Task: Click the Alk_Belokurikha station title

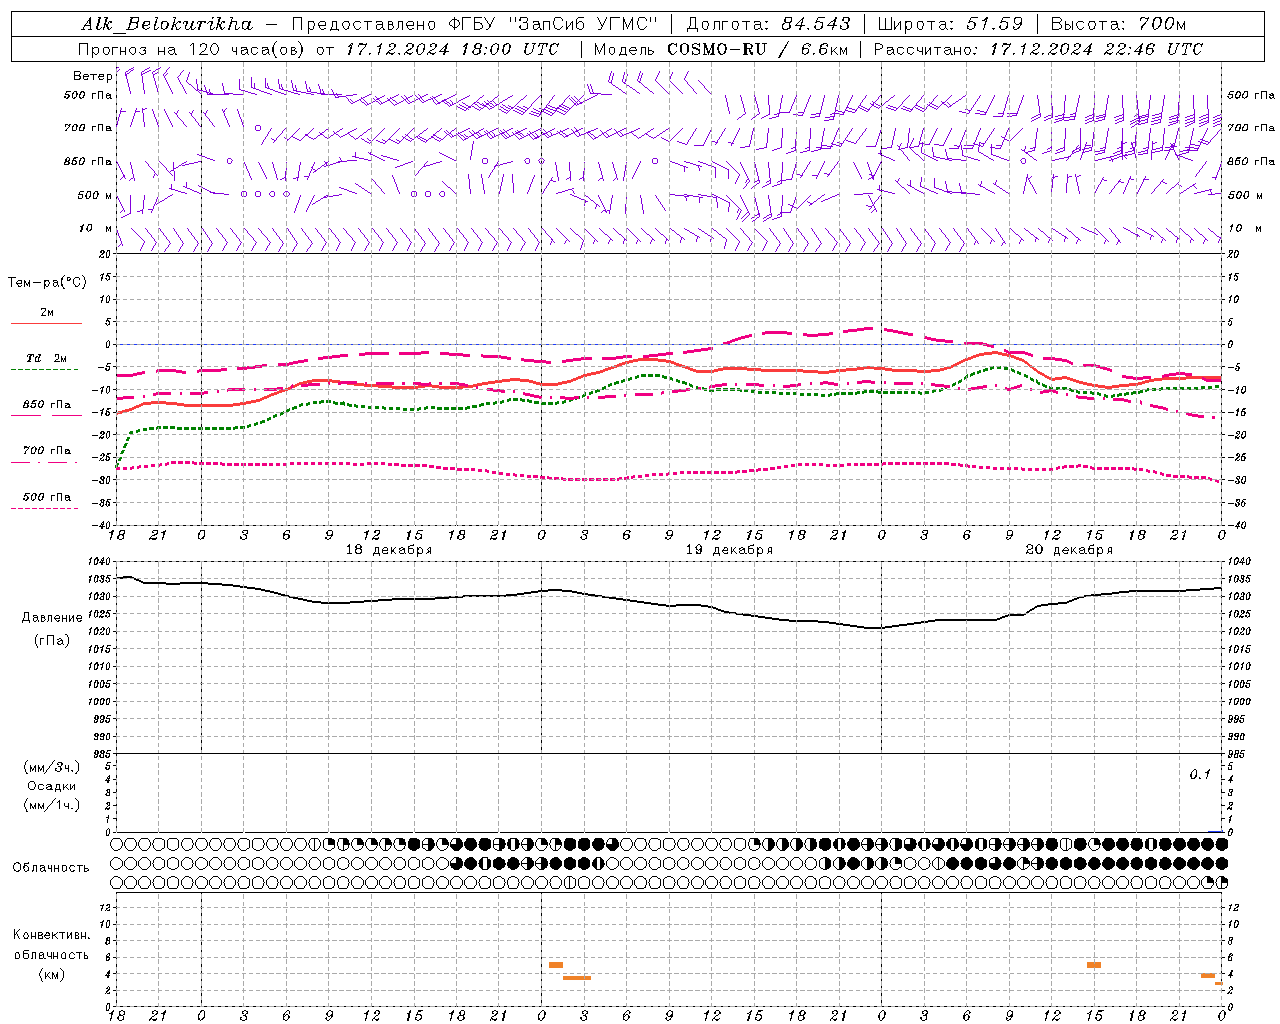Action: point(167,24)
